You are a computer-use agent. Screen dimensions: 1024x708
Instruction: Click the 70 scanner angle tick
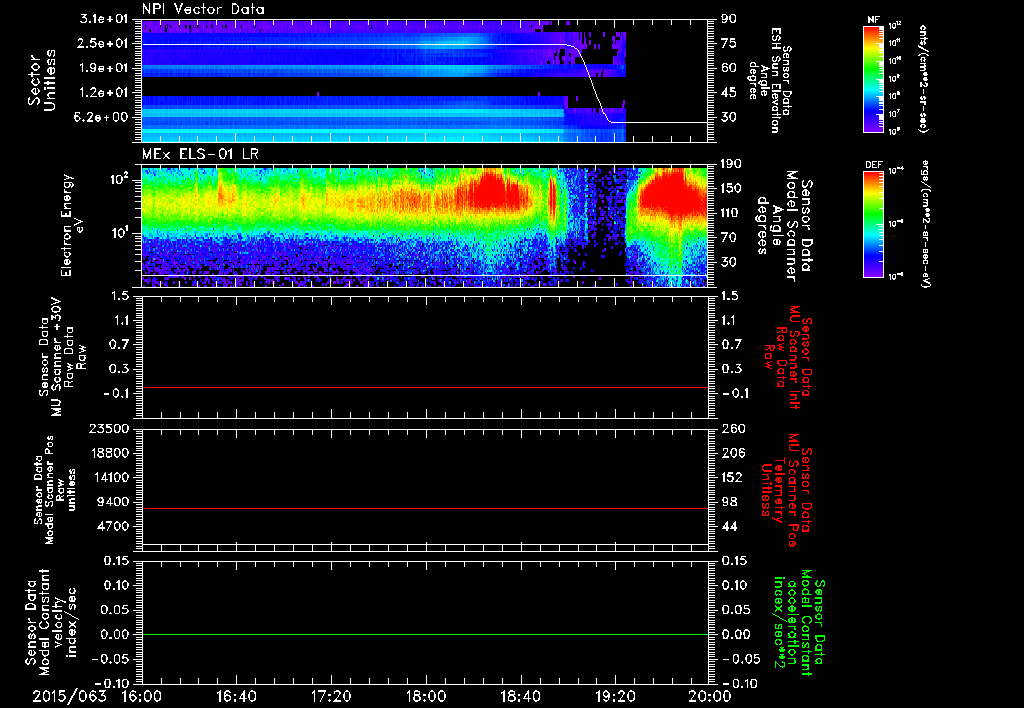coord(729,238)
